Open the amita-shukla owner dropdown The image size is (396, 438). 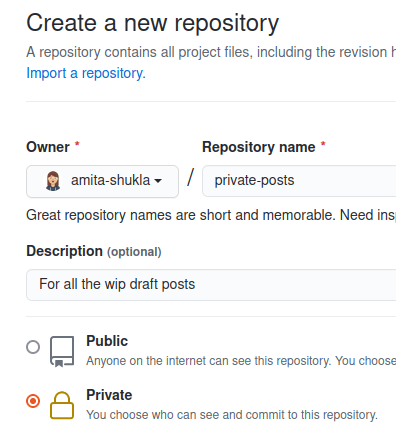tap(102, 181)
